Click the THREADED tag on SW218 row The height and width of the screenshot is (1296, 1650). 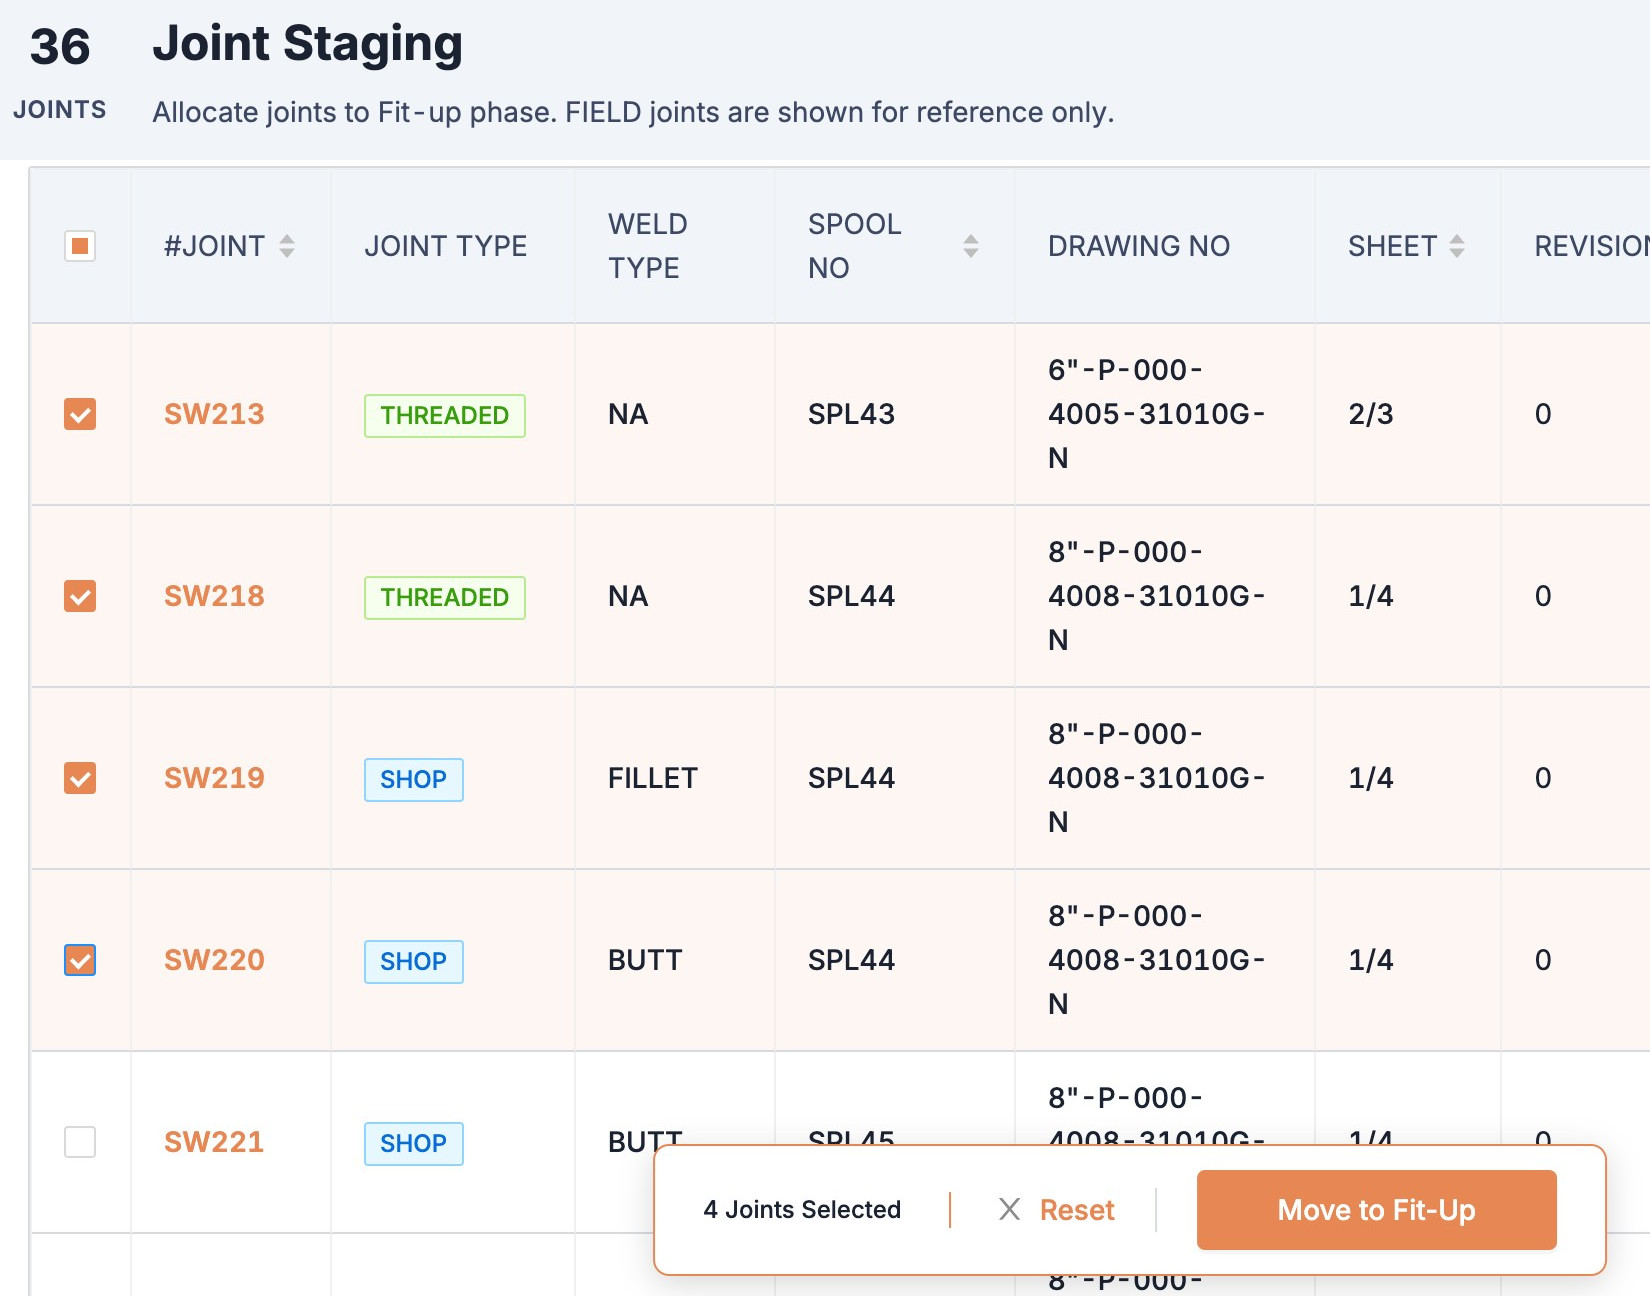tap(445, 598)
